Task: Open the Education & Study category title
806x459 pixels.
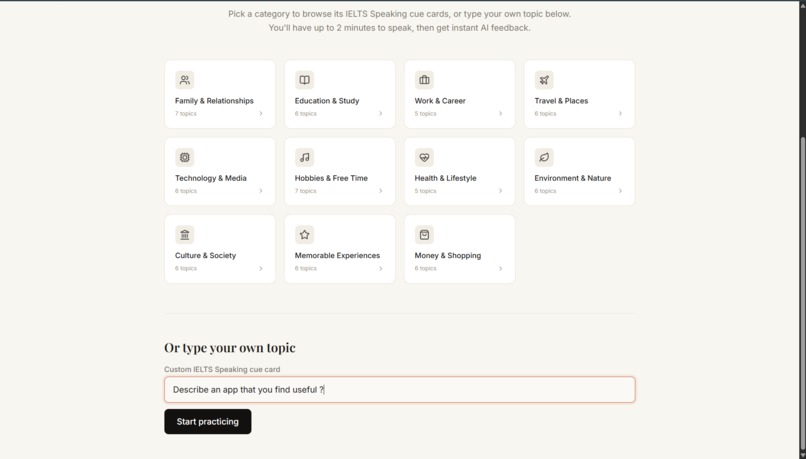Action: (327, 101)
